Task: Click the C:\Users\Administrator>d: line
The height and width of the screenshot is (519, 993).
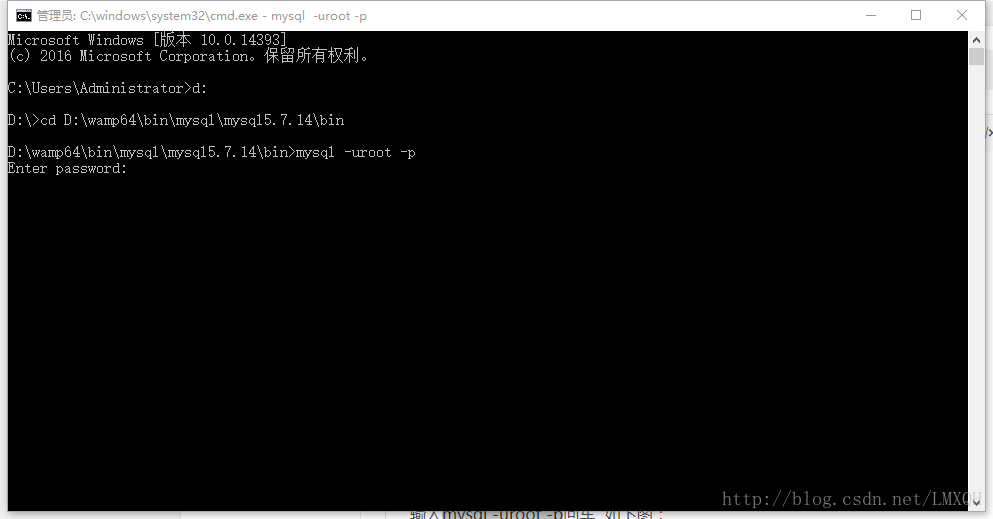Action: point(108,89)
